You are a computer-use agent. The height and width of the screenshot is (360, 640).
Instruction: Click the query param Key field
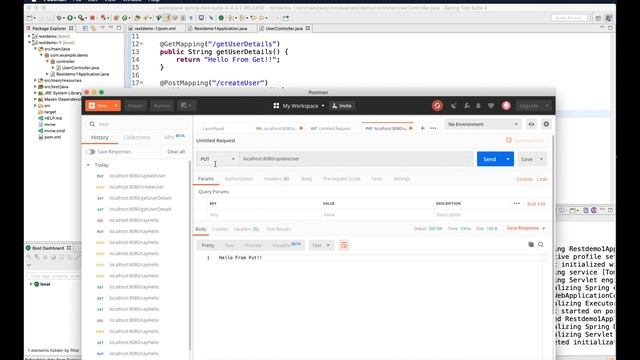pos(264,215)
